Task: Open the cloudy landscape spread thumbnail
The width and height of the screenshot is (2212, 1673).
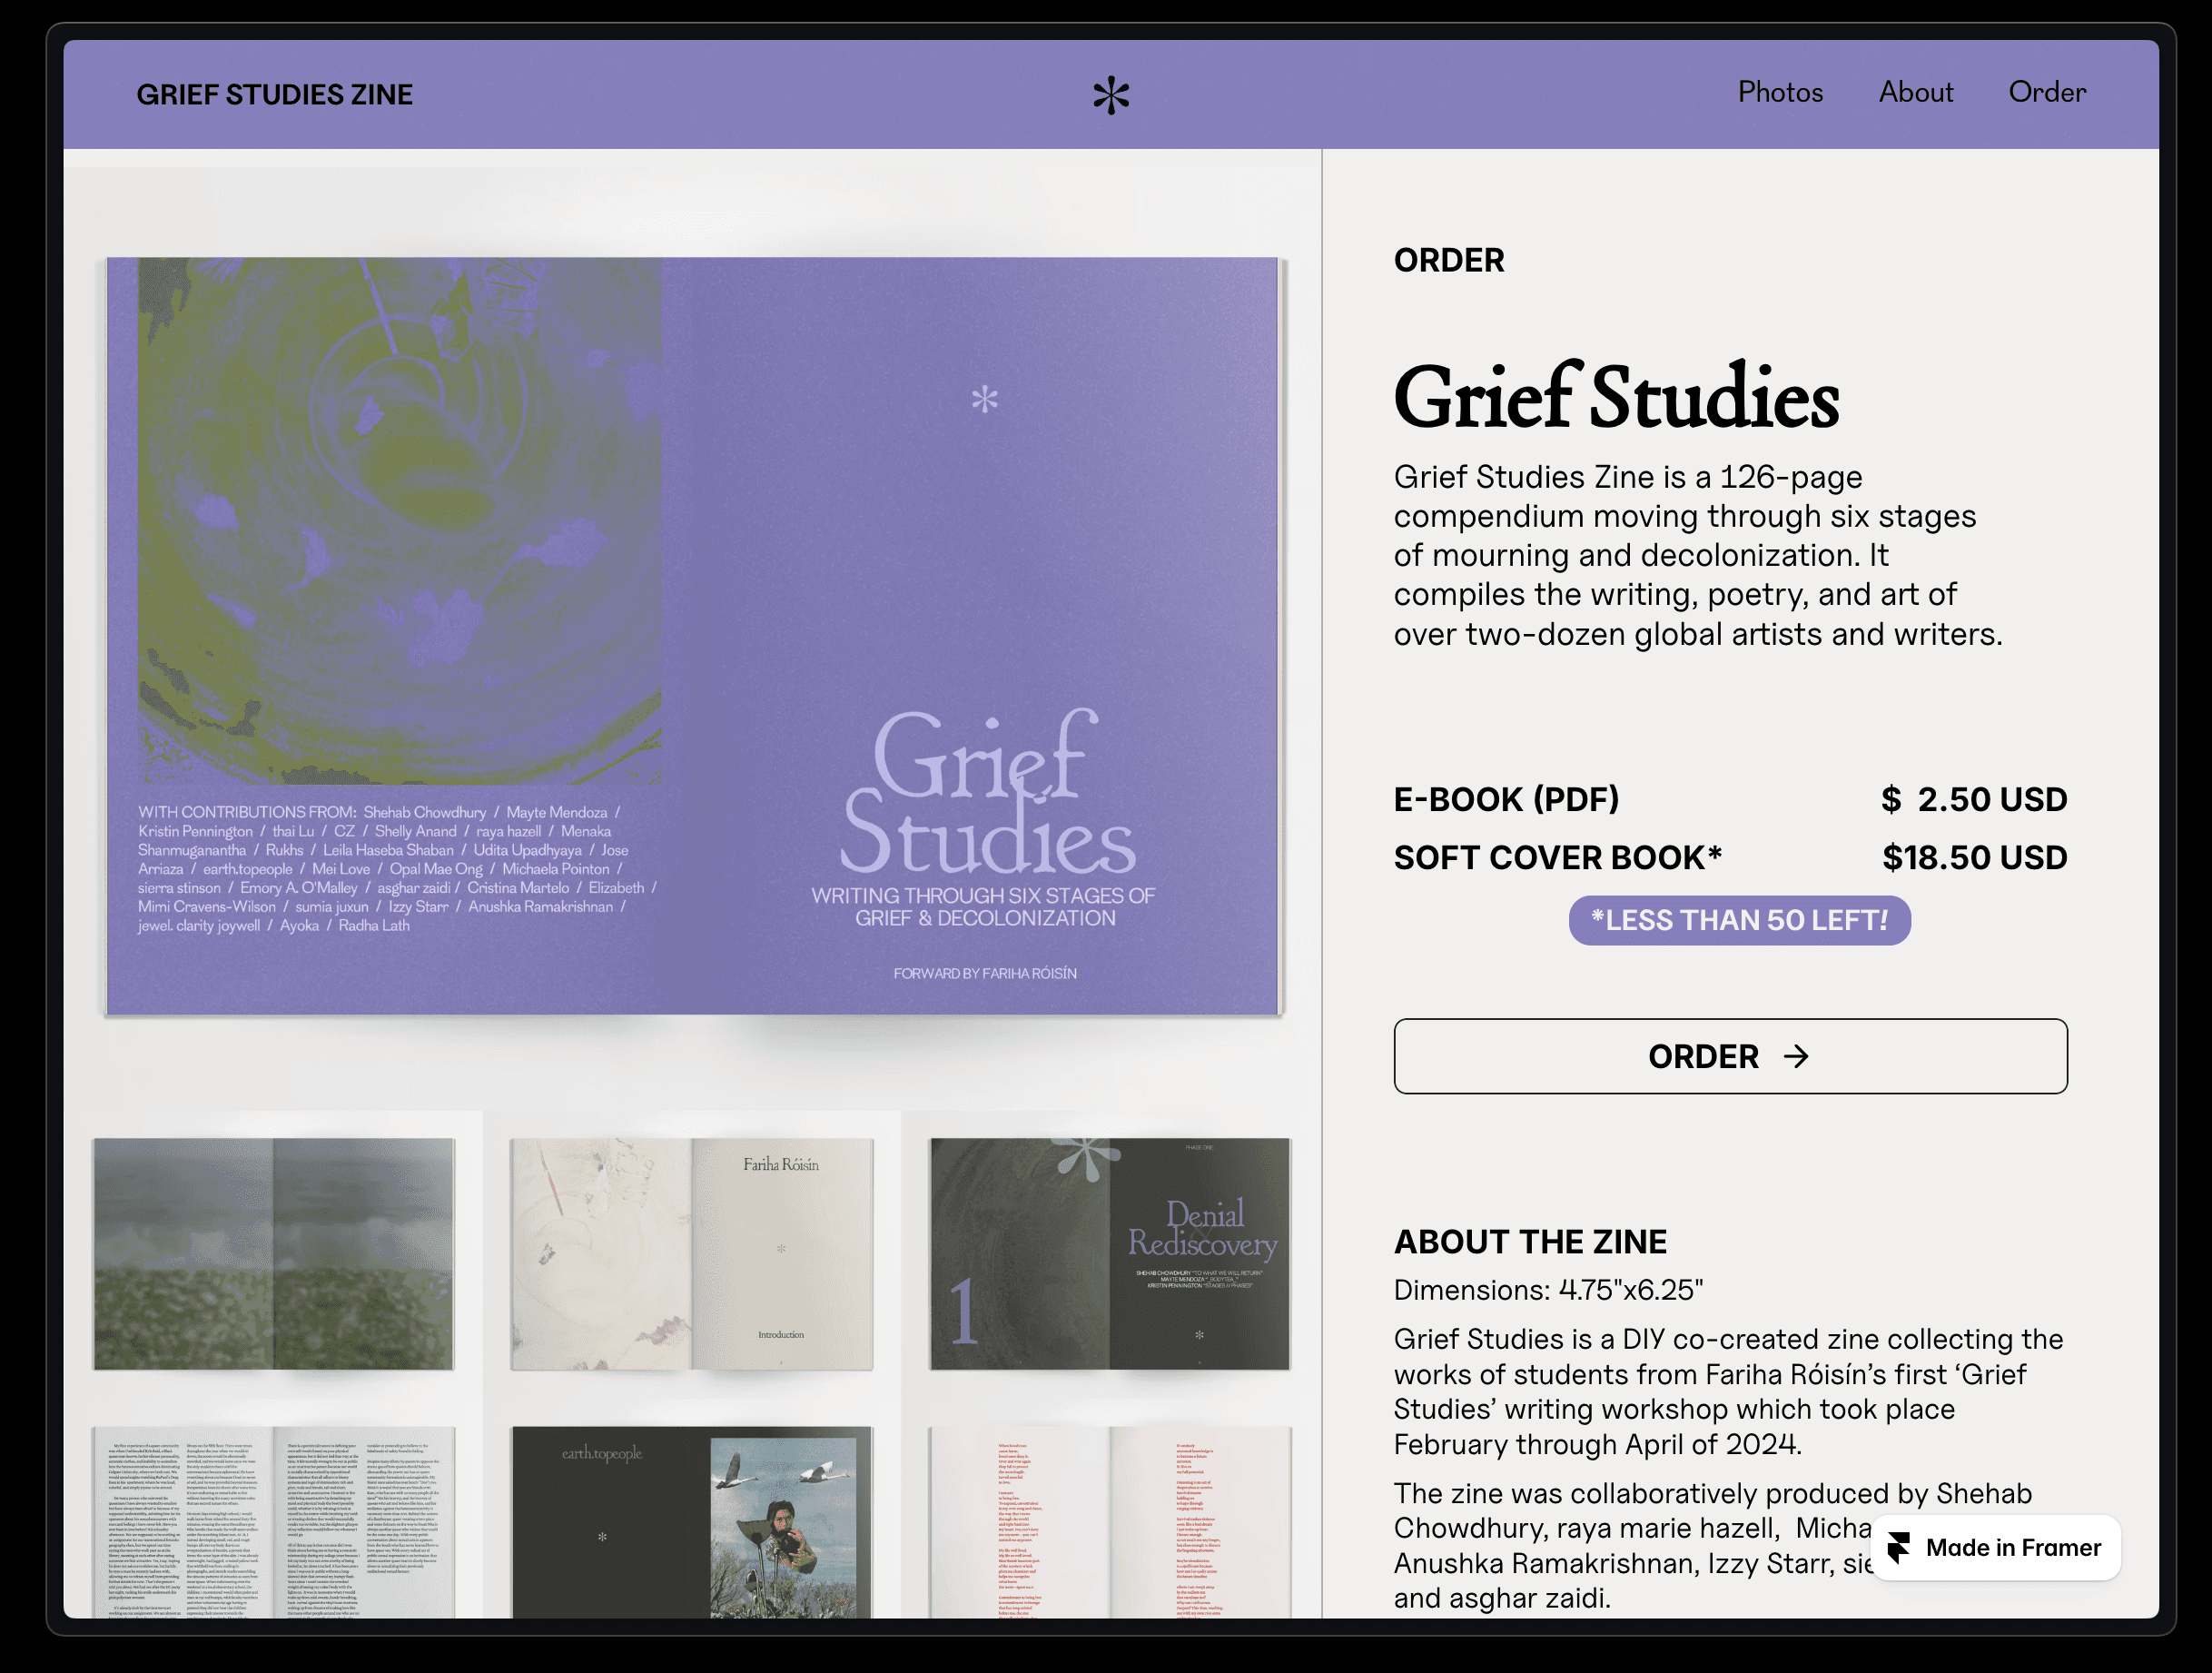Action: 273,1253
